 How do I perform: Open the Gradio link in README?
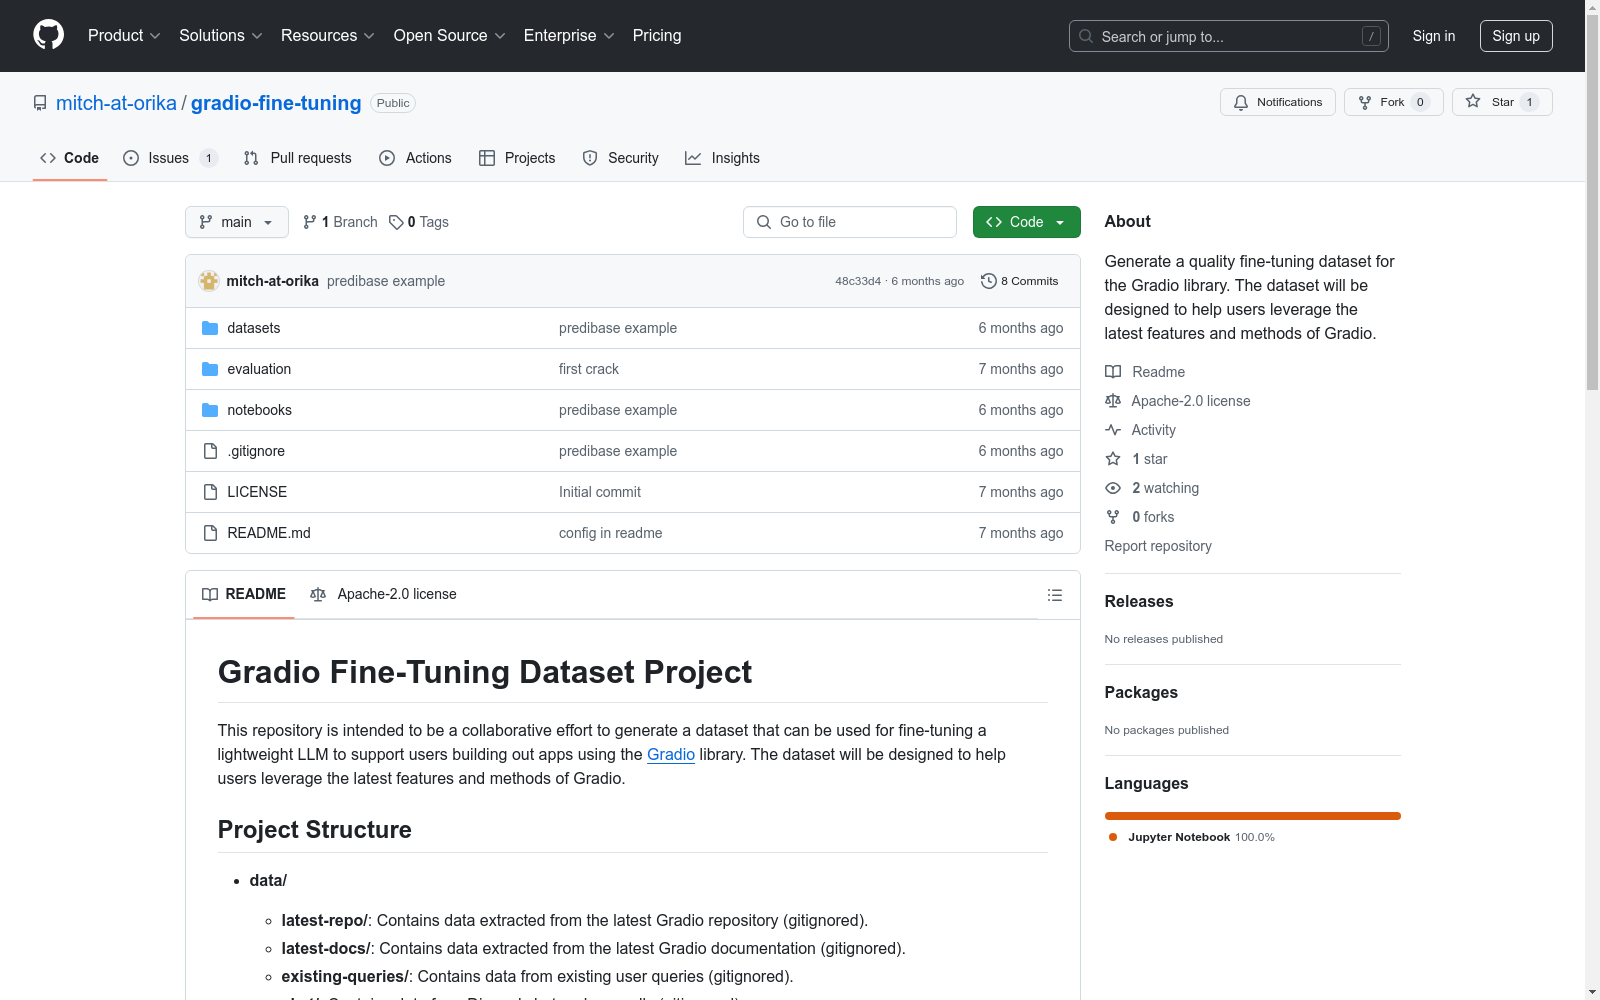(671, 755)
